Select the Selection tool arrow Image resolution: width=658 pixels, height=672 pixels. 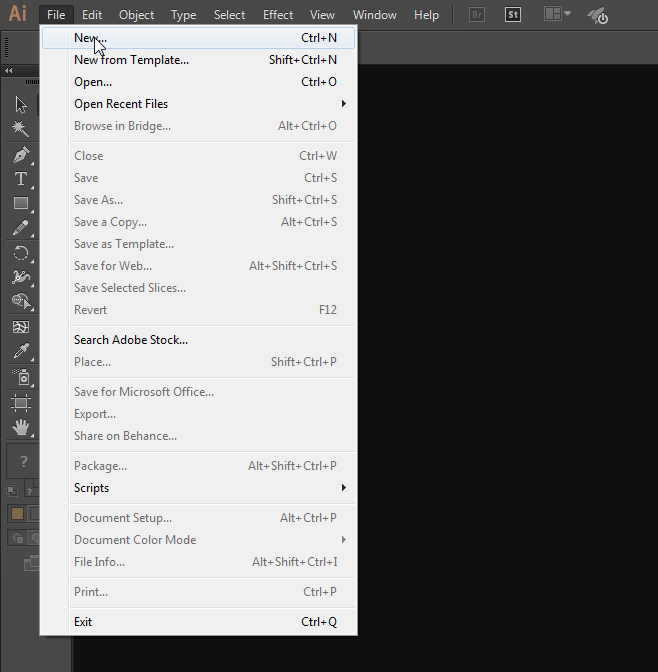(20, 105)
